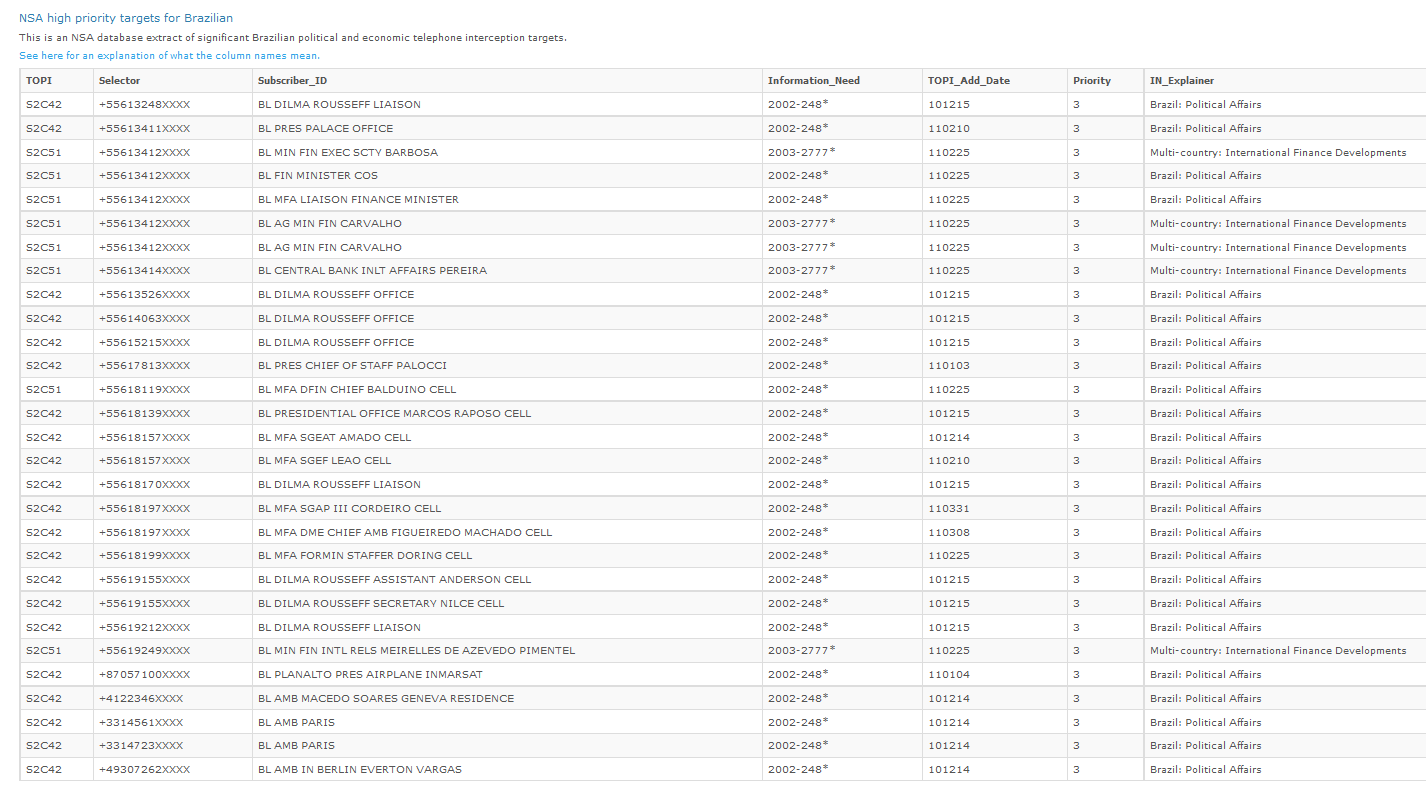1426x787 pixels.
Task: Select selector +55618119XXXX
Action: (171, 390)
